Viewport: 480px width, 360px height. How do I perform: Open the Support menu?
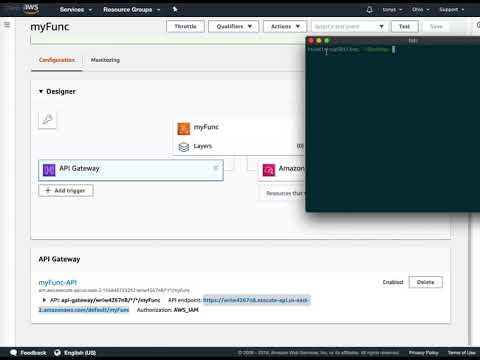[451, 10]
